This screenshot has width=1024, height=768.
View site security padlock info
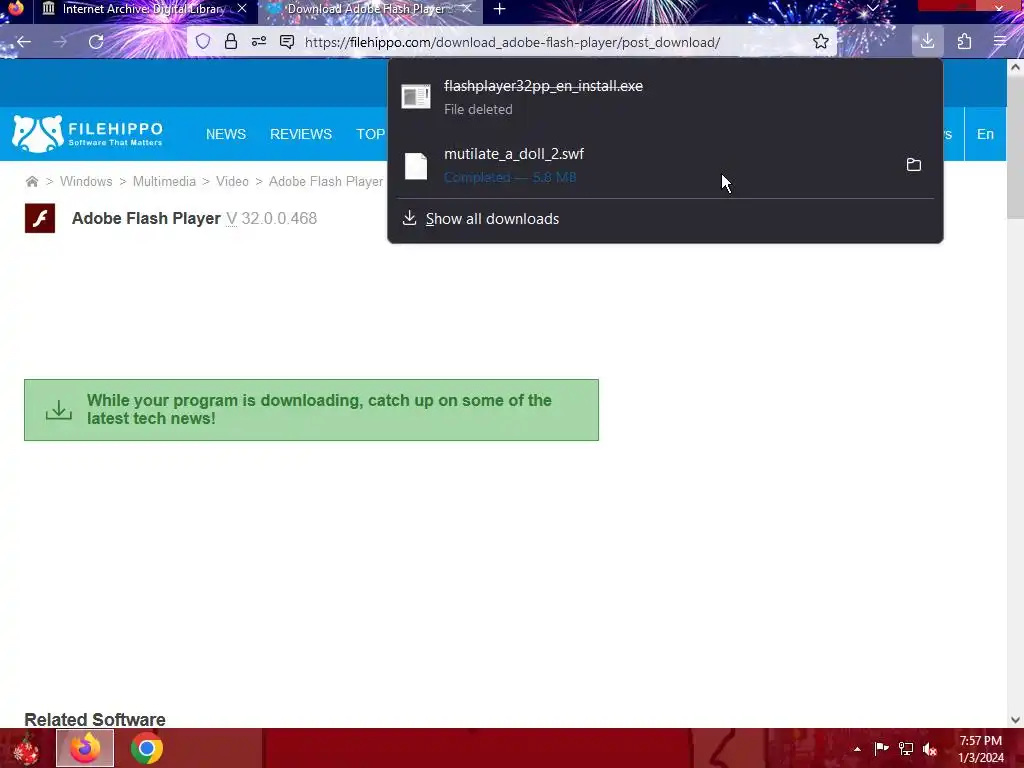pos(231,42)
